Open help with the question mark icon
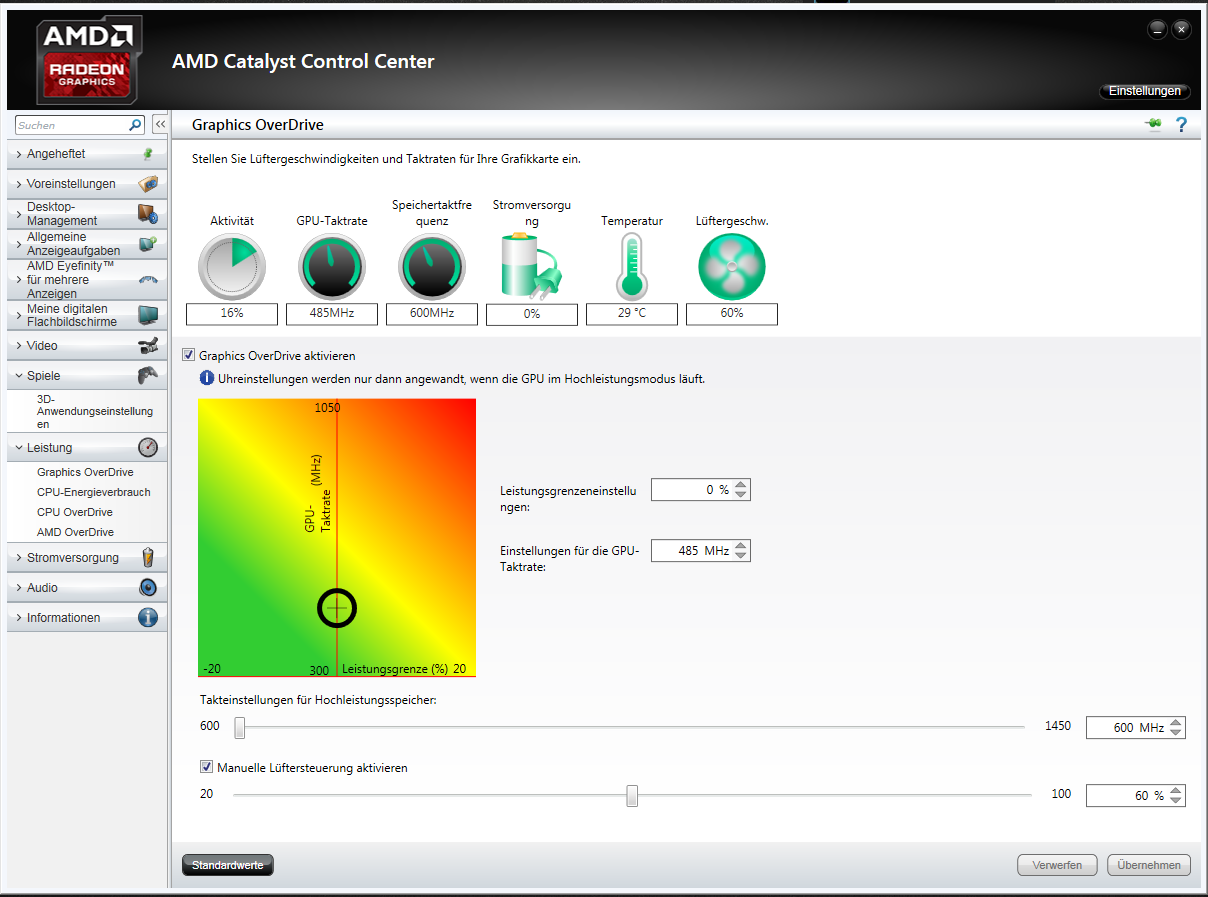This screenshot has width=1208, height=897. tap(1181, 125)
